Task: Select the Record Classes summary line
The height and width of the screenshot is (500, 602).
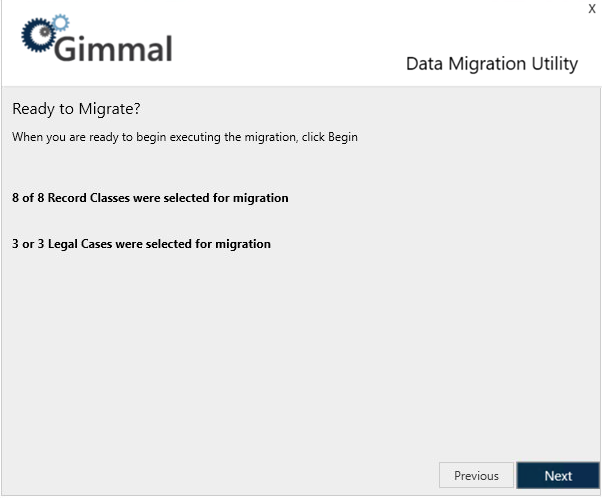Action: point(150,198)
